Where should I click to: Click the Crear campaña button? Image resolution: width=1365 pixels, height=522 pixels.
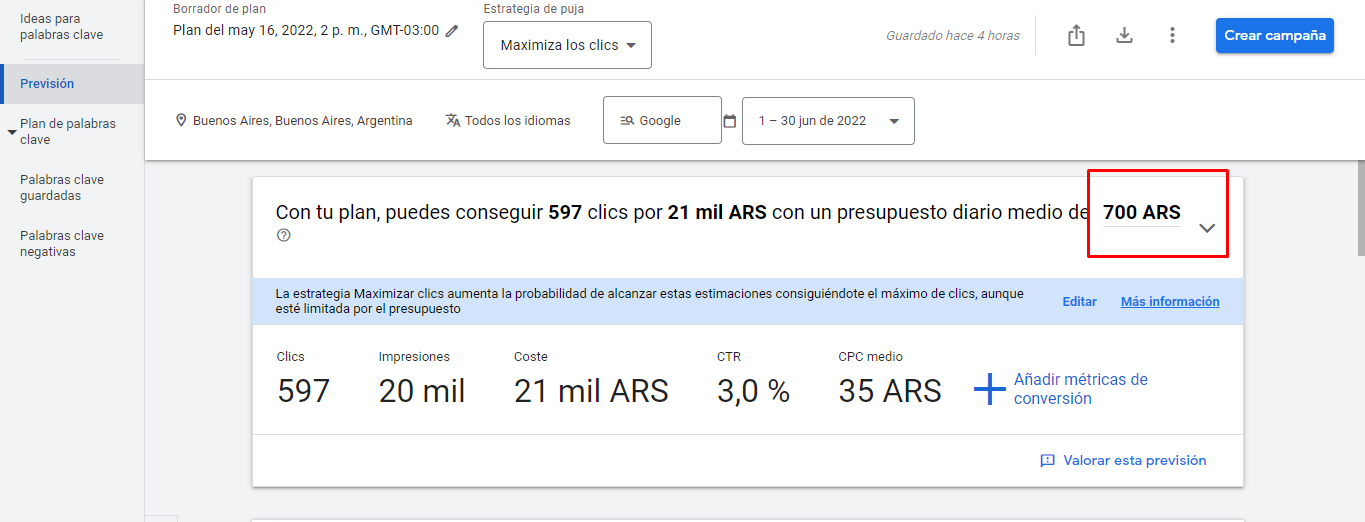[1274, 36]
